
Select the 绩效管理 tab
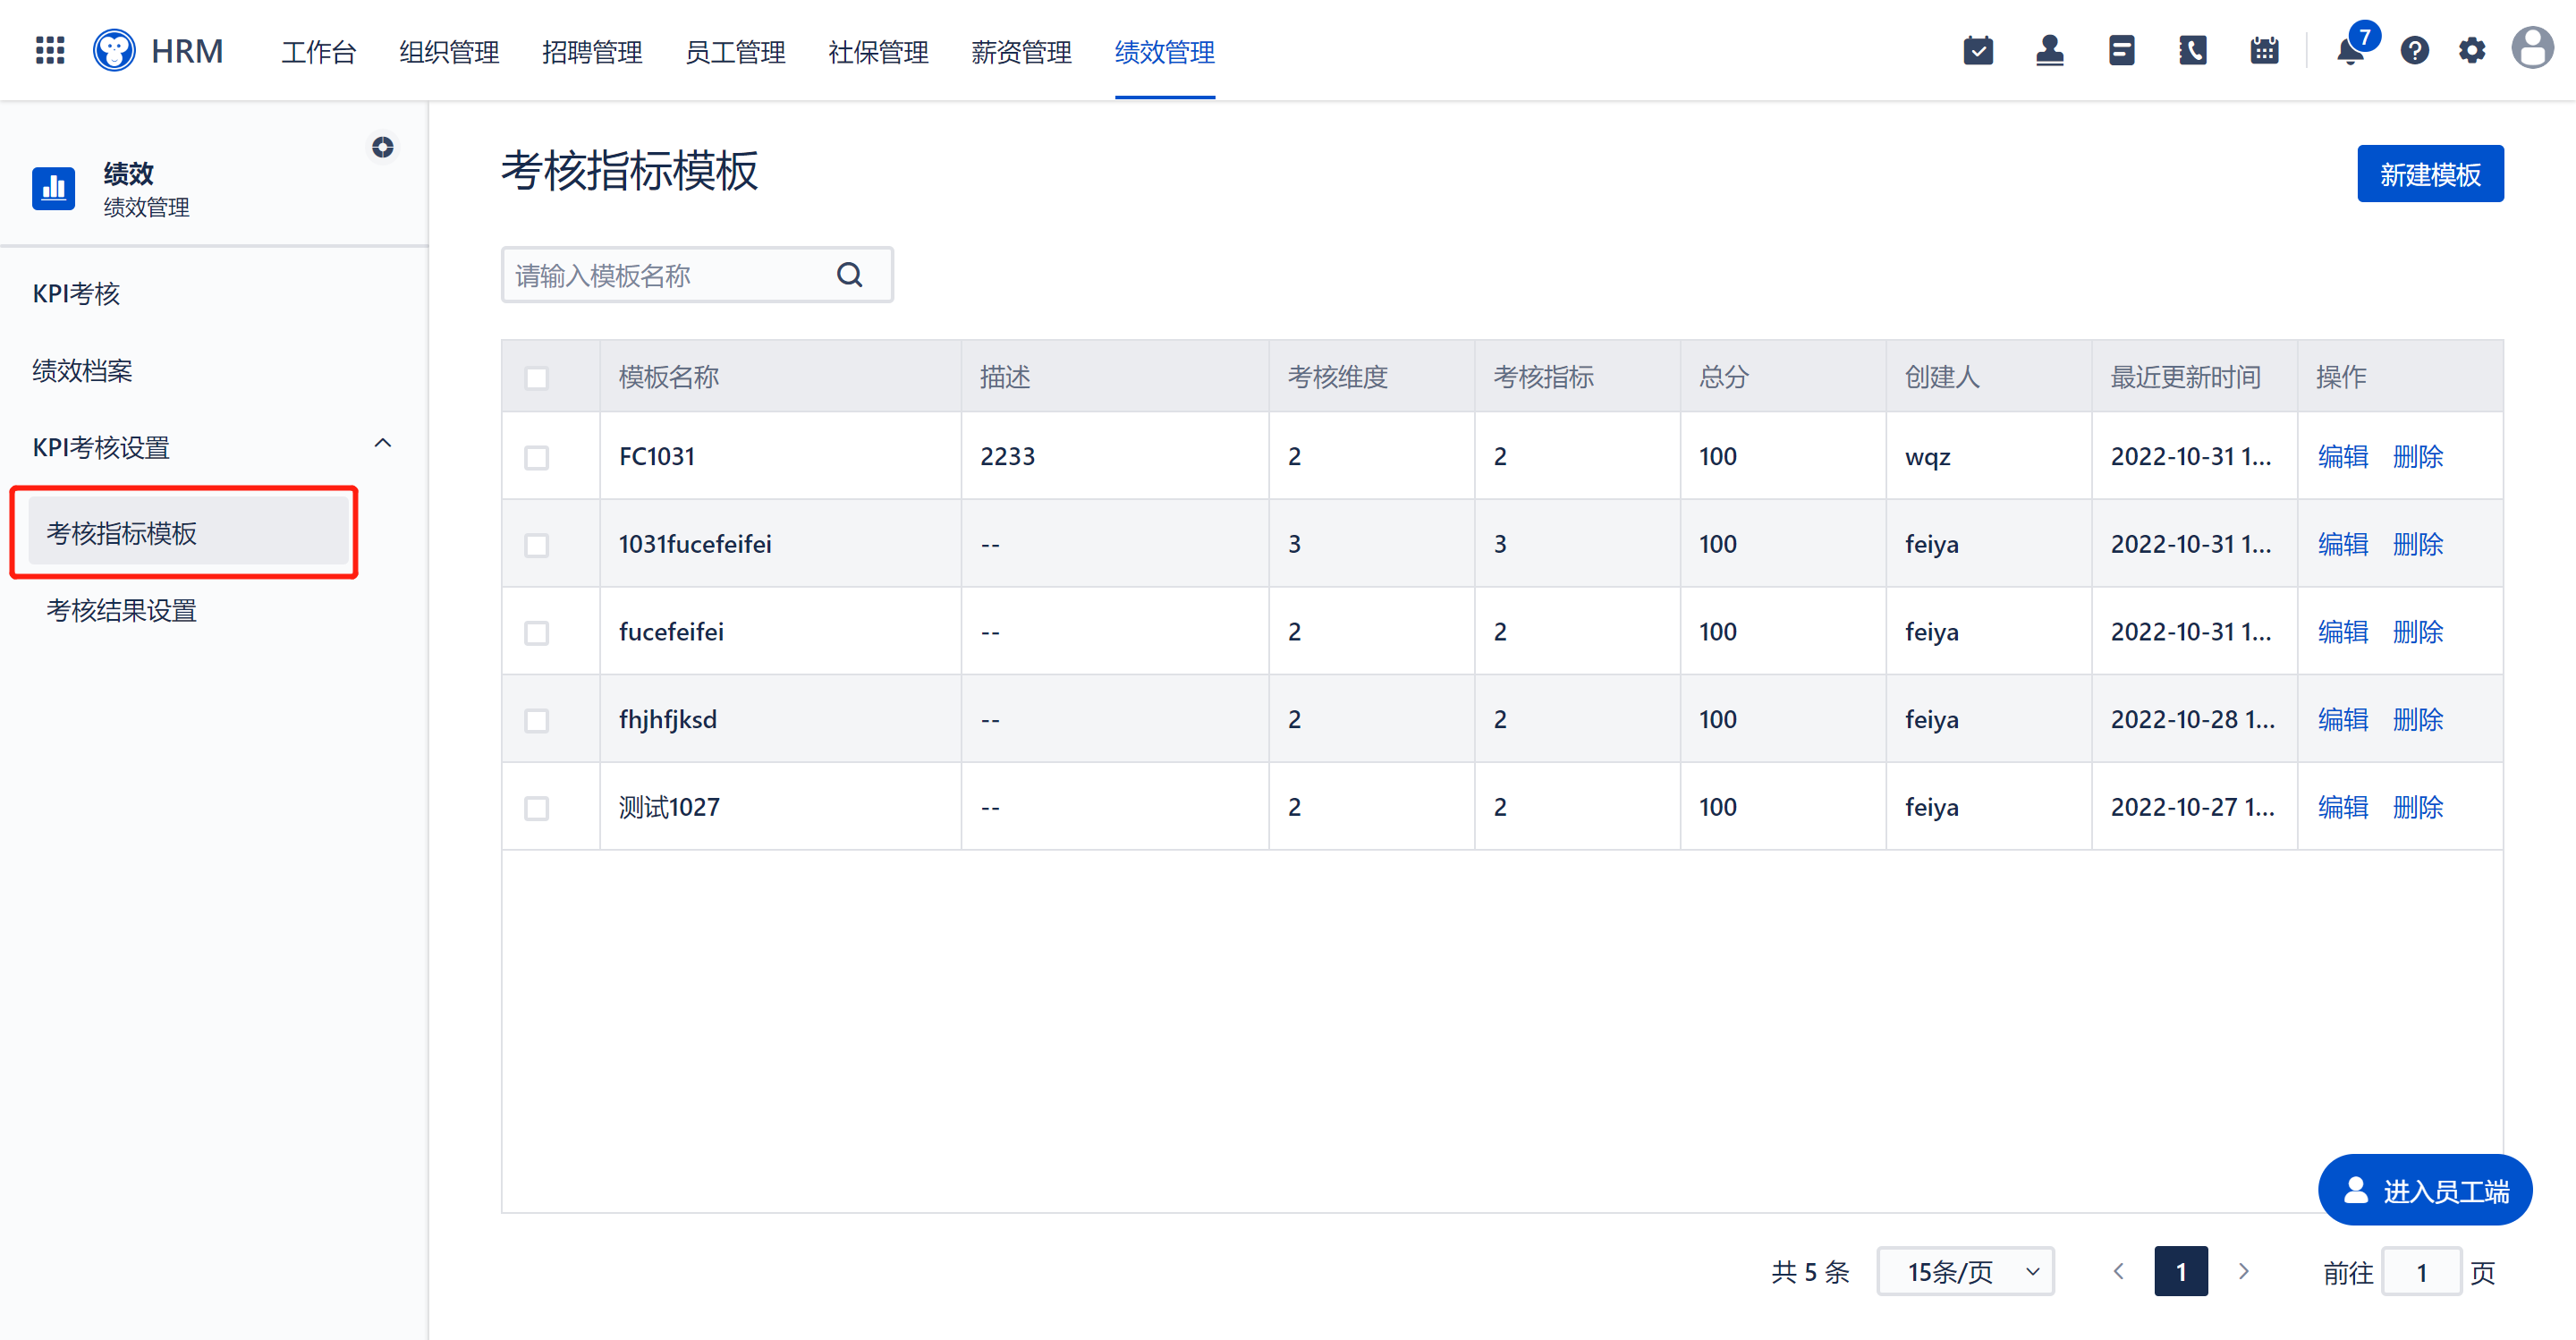[1165, 52]
